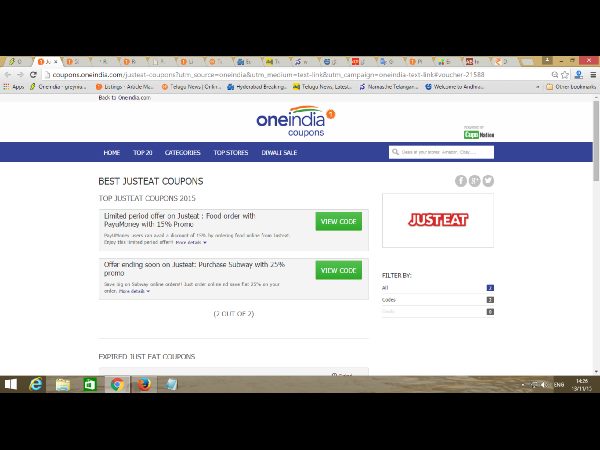Select the Codes filter option
600x450 pixels.
click(x=388, y=299)
